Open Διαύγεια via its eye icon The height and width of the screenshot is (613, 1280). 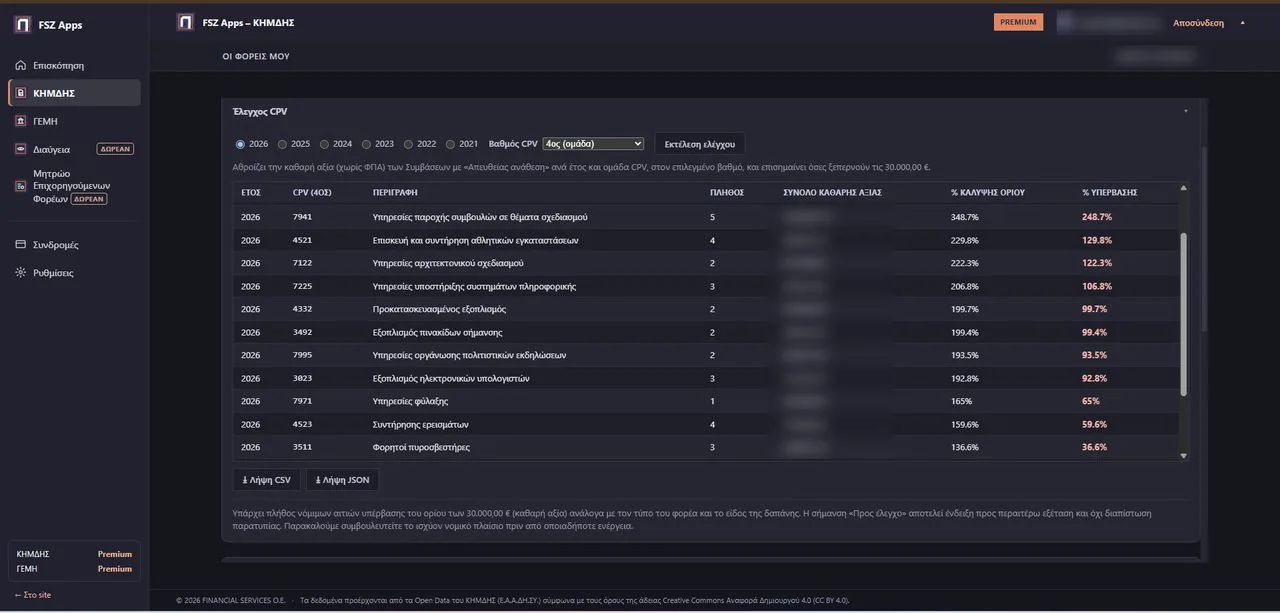pyautogui.click(x=21, y=149)
